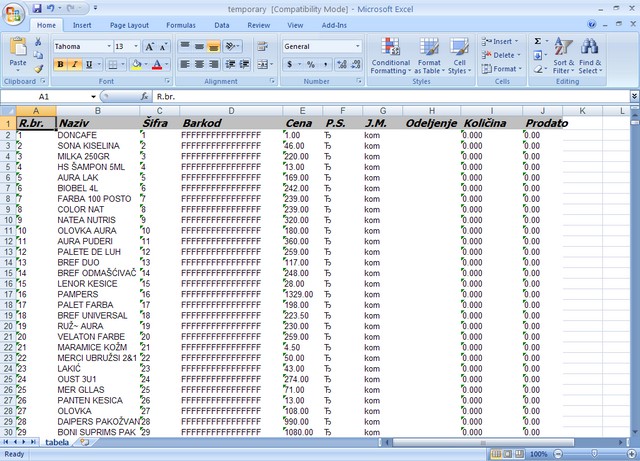Viewport: 640px width, 461px height.
Task: Switch to the Page Layout tab
Action: 129,24
